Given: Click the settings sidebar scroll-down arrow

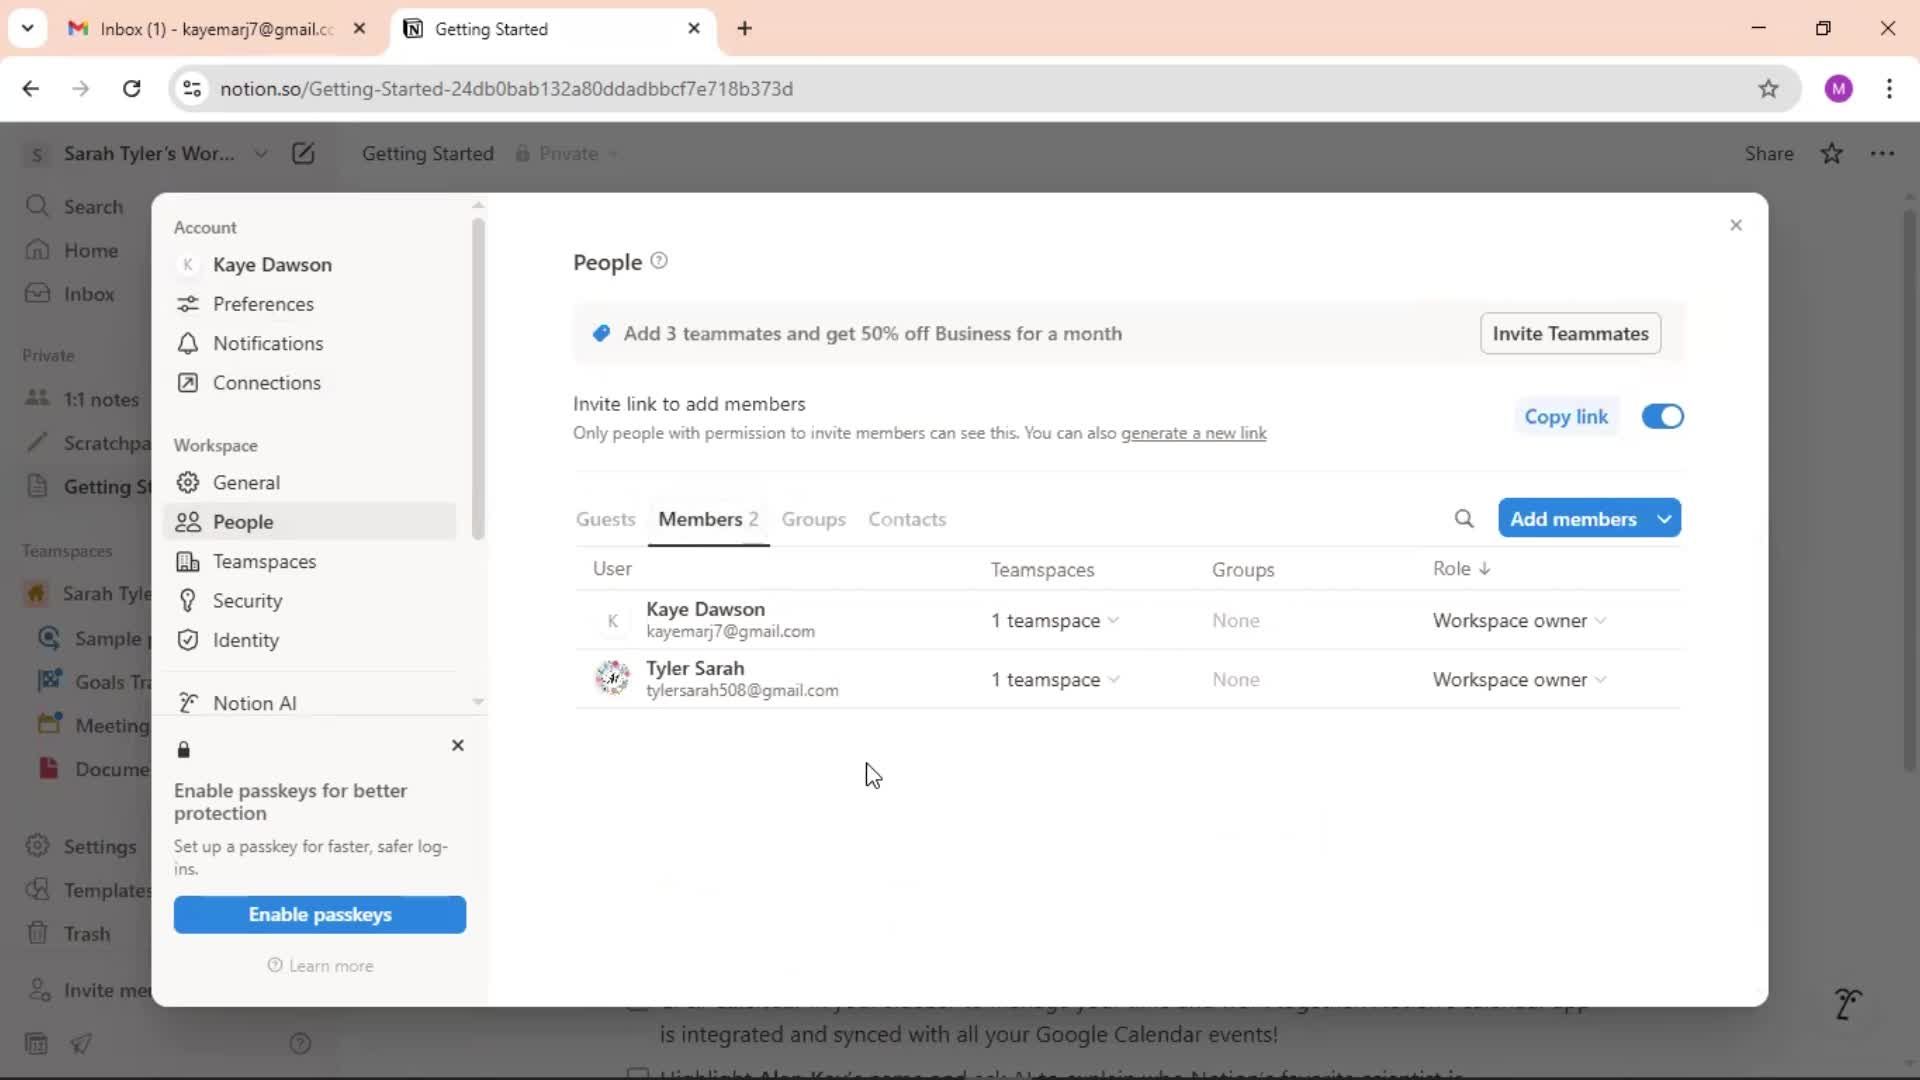Looking at the screenshot, I should click(478, 701).
